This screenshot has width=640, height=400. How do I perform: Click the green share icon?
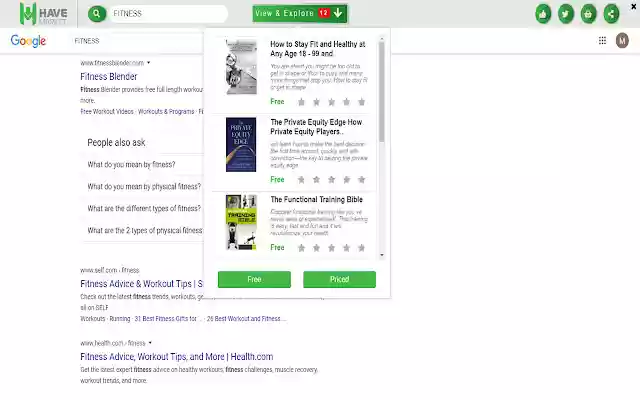pos(611,14)
